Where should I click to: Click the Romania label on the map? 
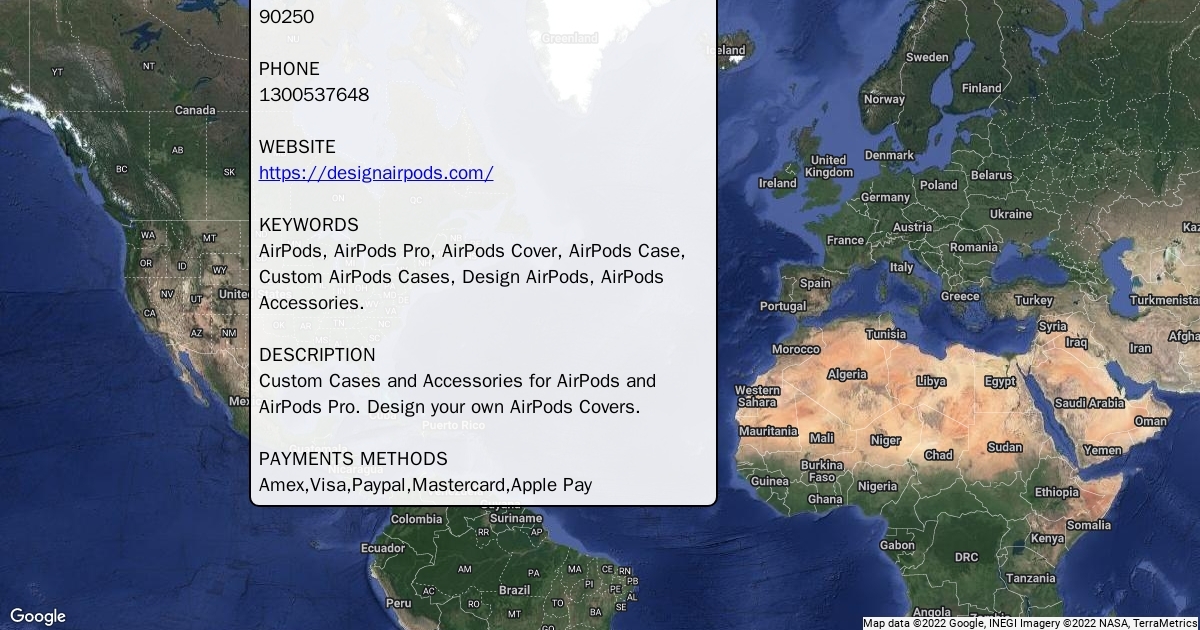click(x=974, y=247)
